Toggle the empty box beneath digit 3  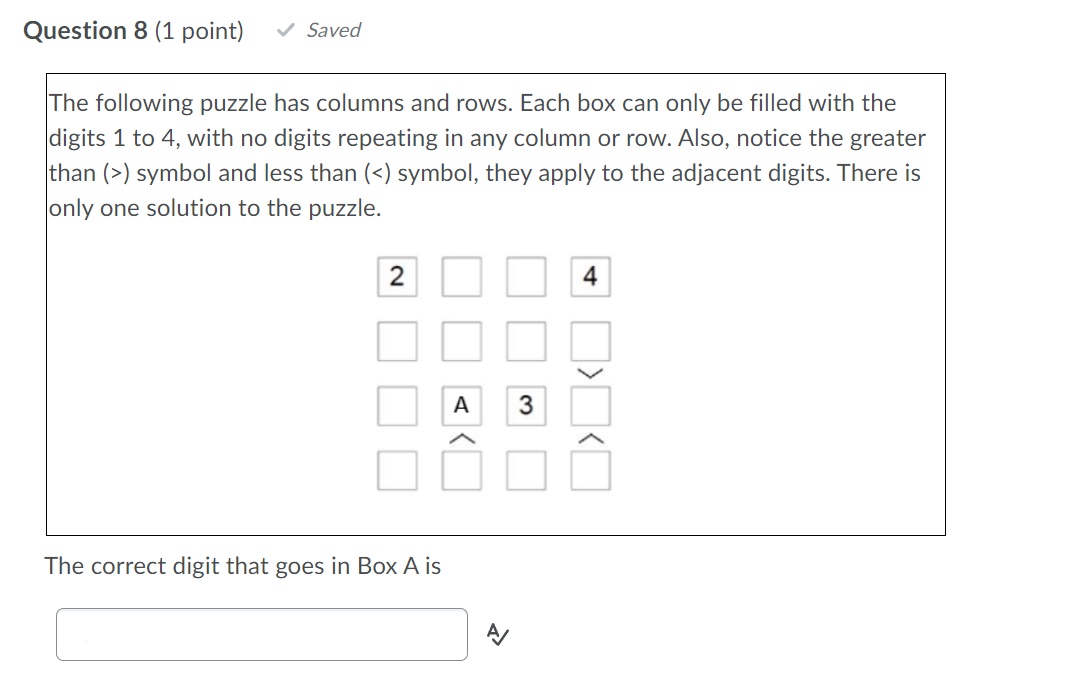click(x=525, y=470)
